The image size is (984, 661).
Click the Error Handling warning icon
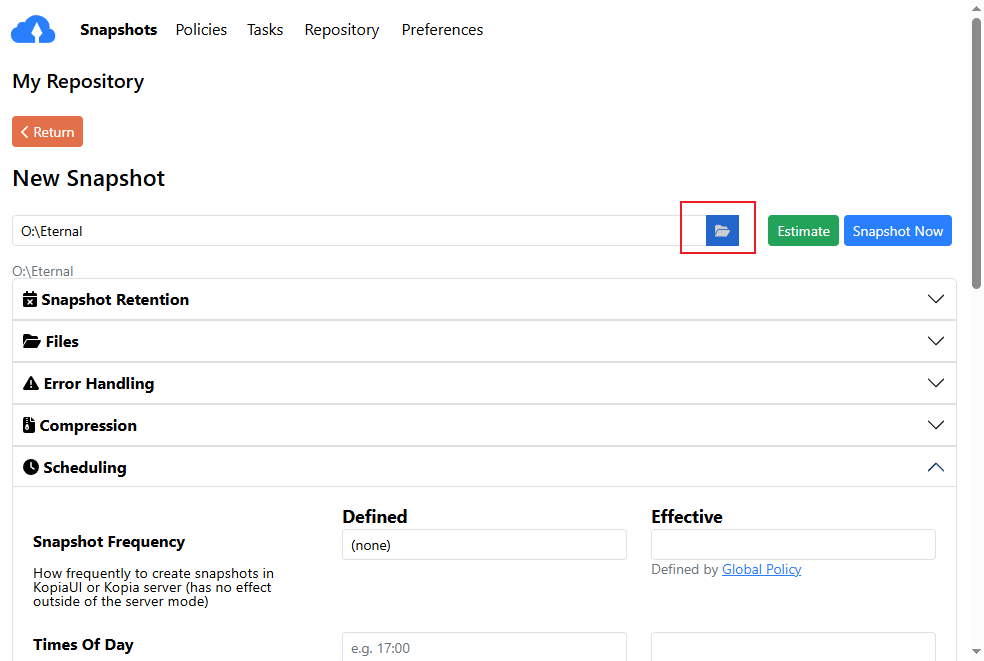point(31,384)
